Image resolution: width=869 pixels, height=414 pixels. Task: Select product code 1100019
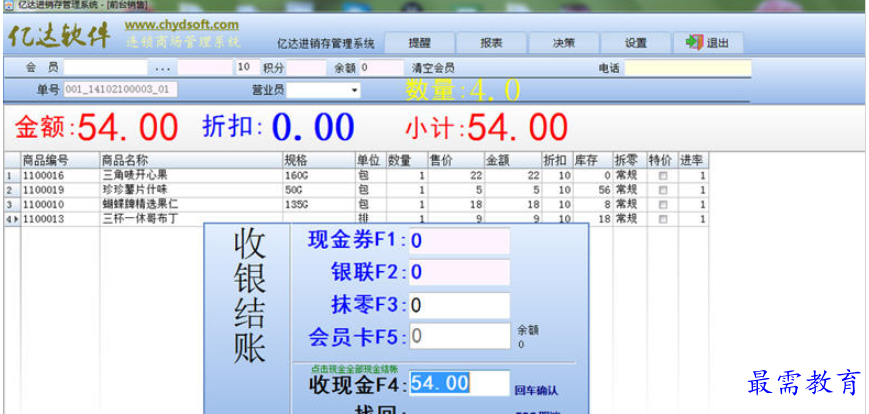(43, 190)
